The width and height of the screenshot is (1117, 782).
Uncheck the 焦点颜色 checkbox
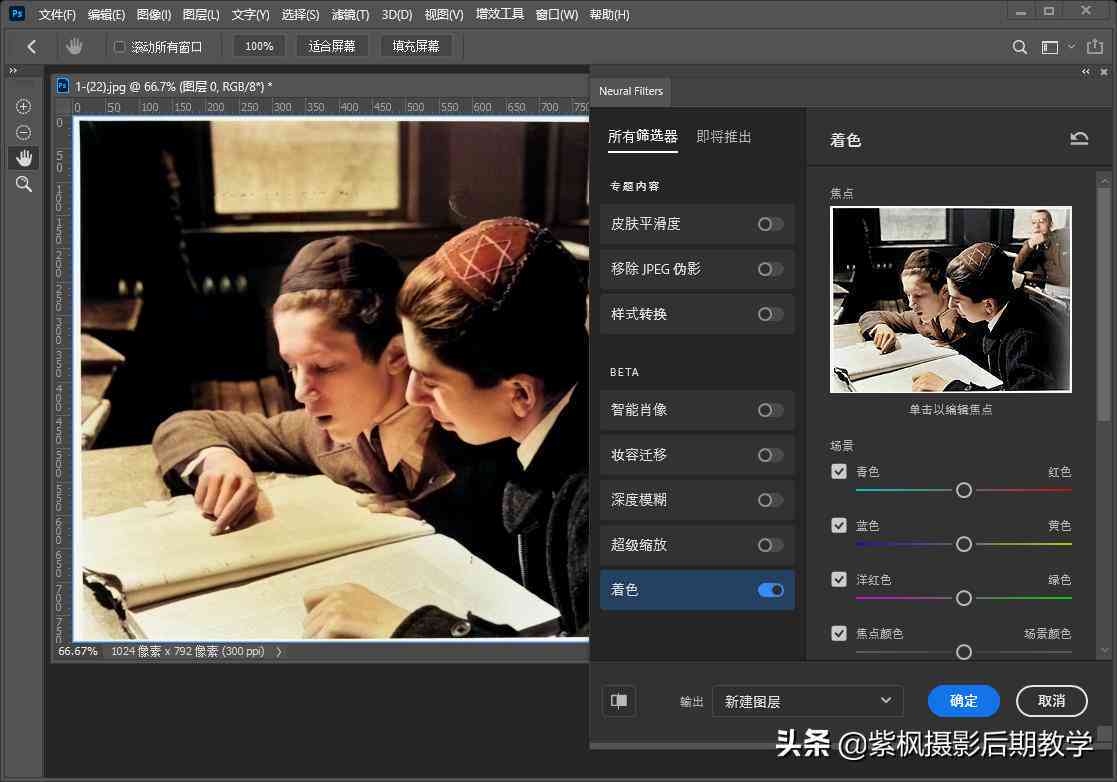(839, 633)
